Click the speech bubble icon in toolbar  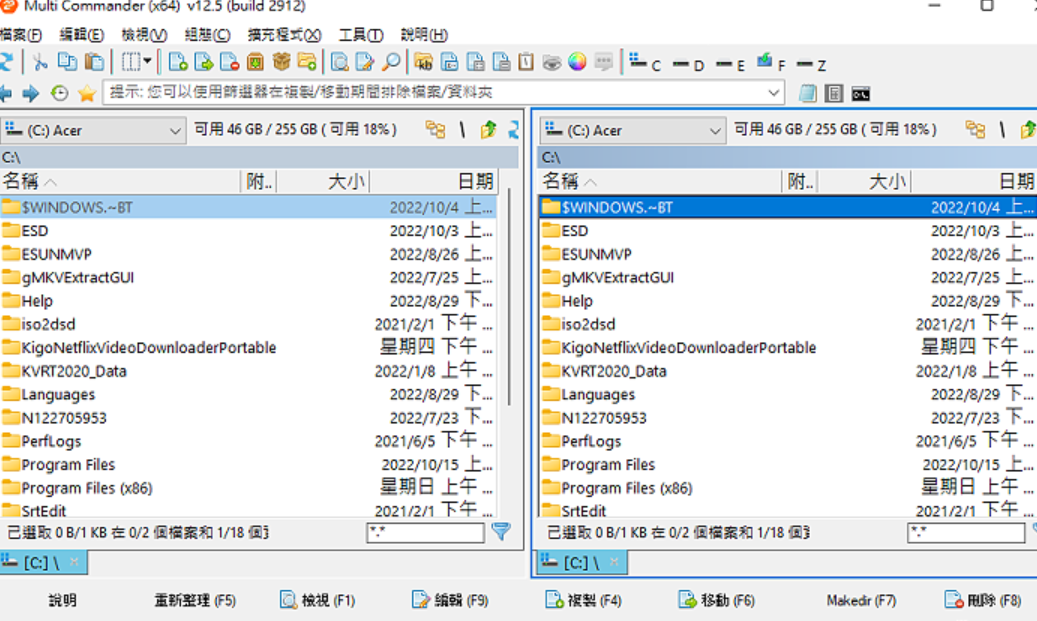pyautogui.click(x=603, y=62)
